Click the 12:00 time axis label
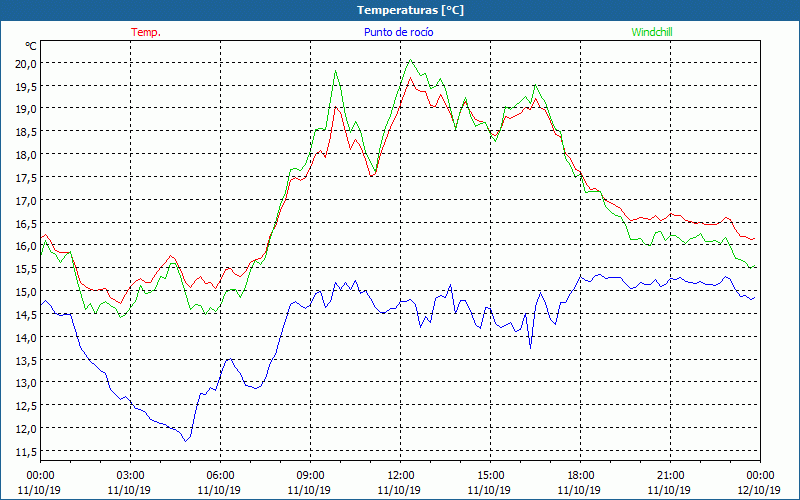Screen dimensions: 800x500 [x=401, y=475]
